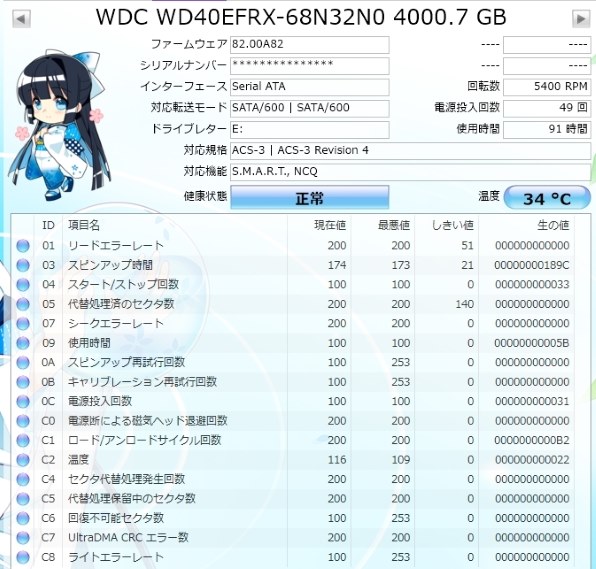The width and height of the screenshot is (596, 569).
Task: Click status orb for ID C7 UltraDMA CRC
Action: tap(23, 537)
